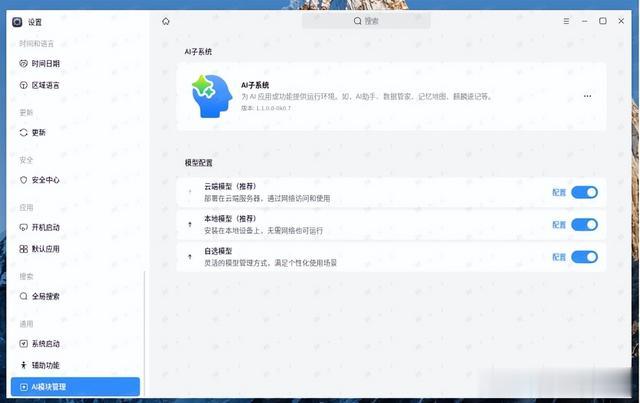The image size is (640, 403).
Task: Click the home icon in top bar
Action: pyautogui.click(x=166, y=21)
